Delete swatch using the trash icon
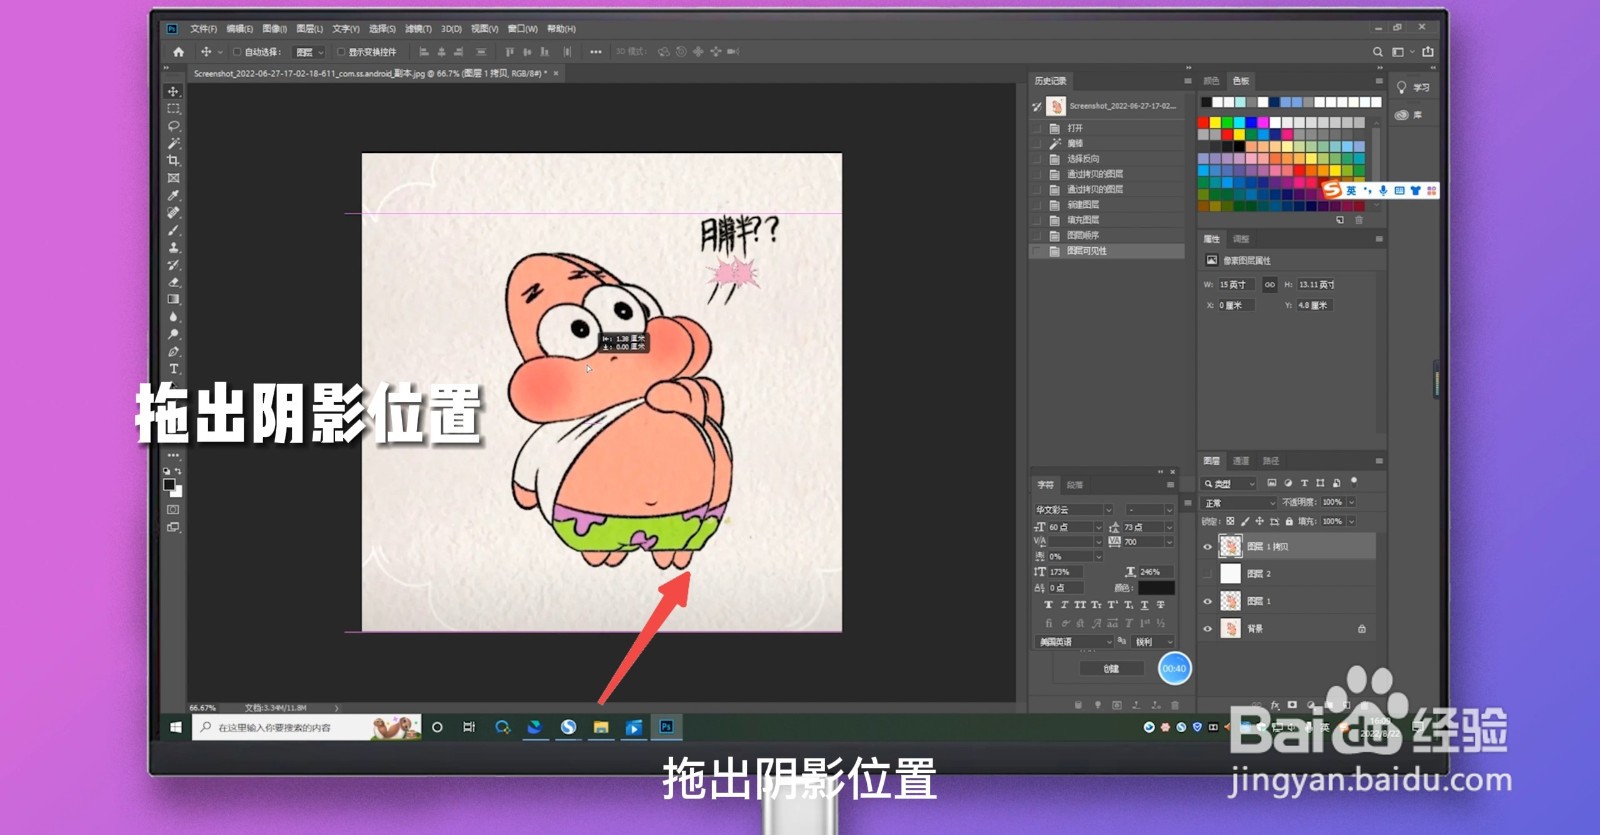Image resolution: width=1600 pixels, height=835 pixels. (1359, 220)
